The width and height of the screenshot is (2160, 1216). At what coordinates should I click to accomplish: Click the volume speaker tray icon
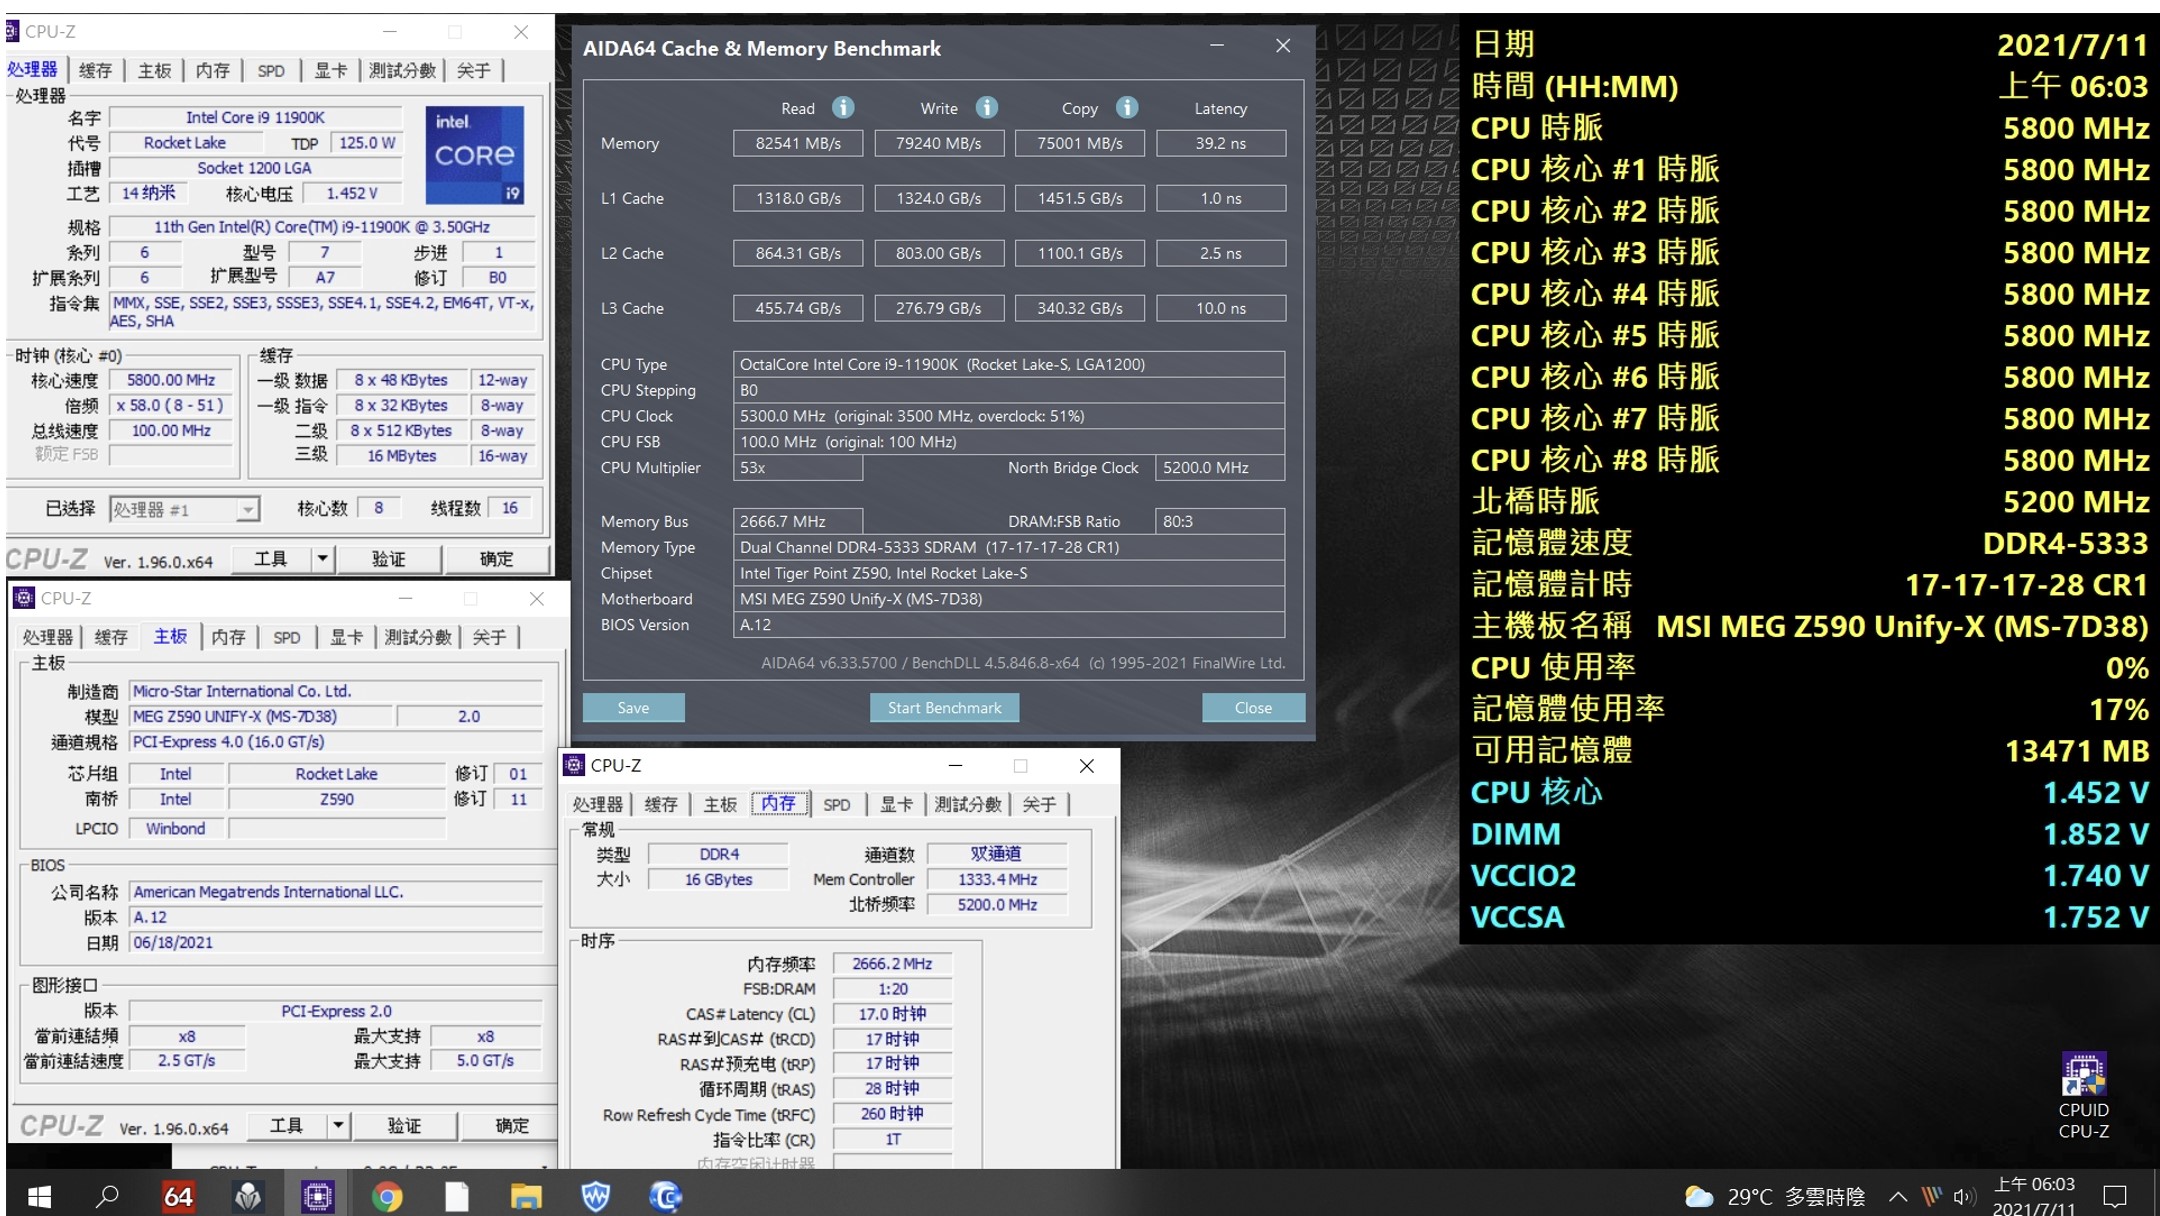pos(1964,1196)
